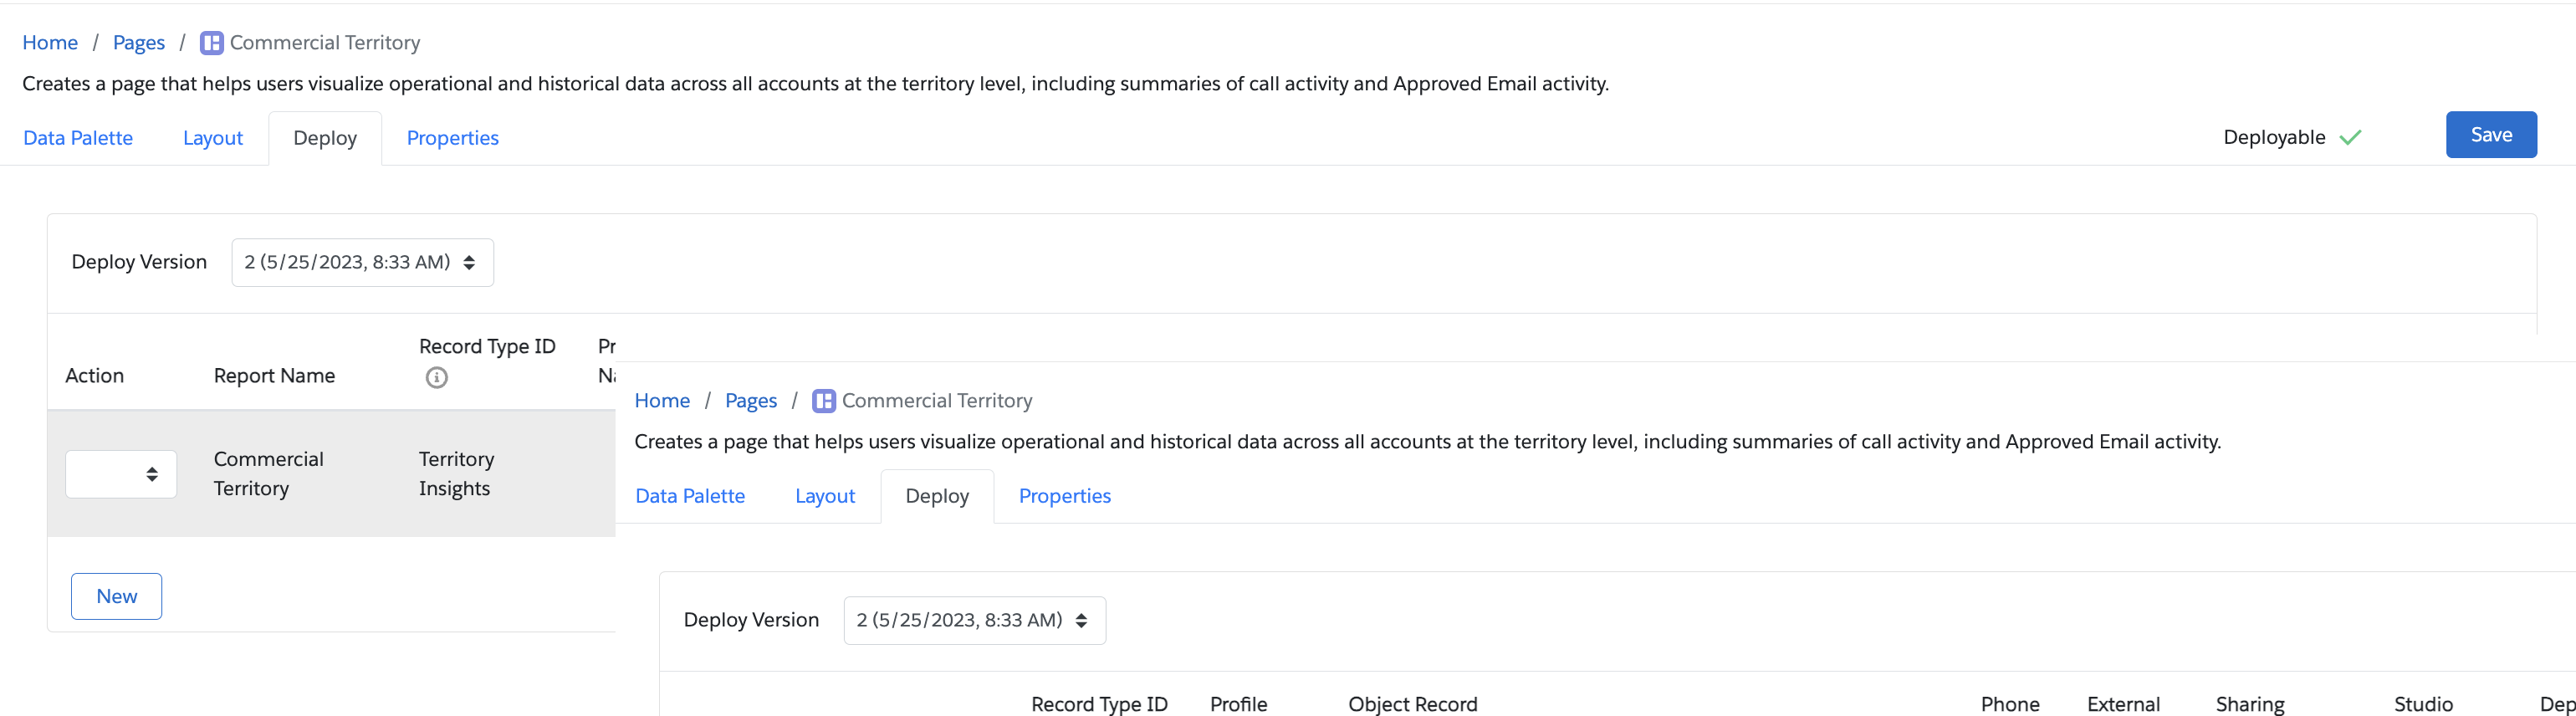Switch to the upper Data Palette tab
Screen dimensions: 2576x716
(78, 138)
